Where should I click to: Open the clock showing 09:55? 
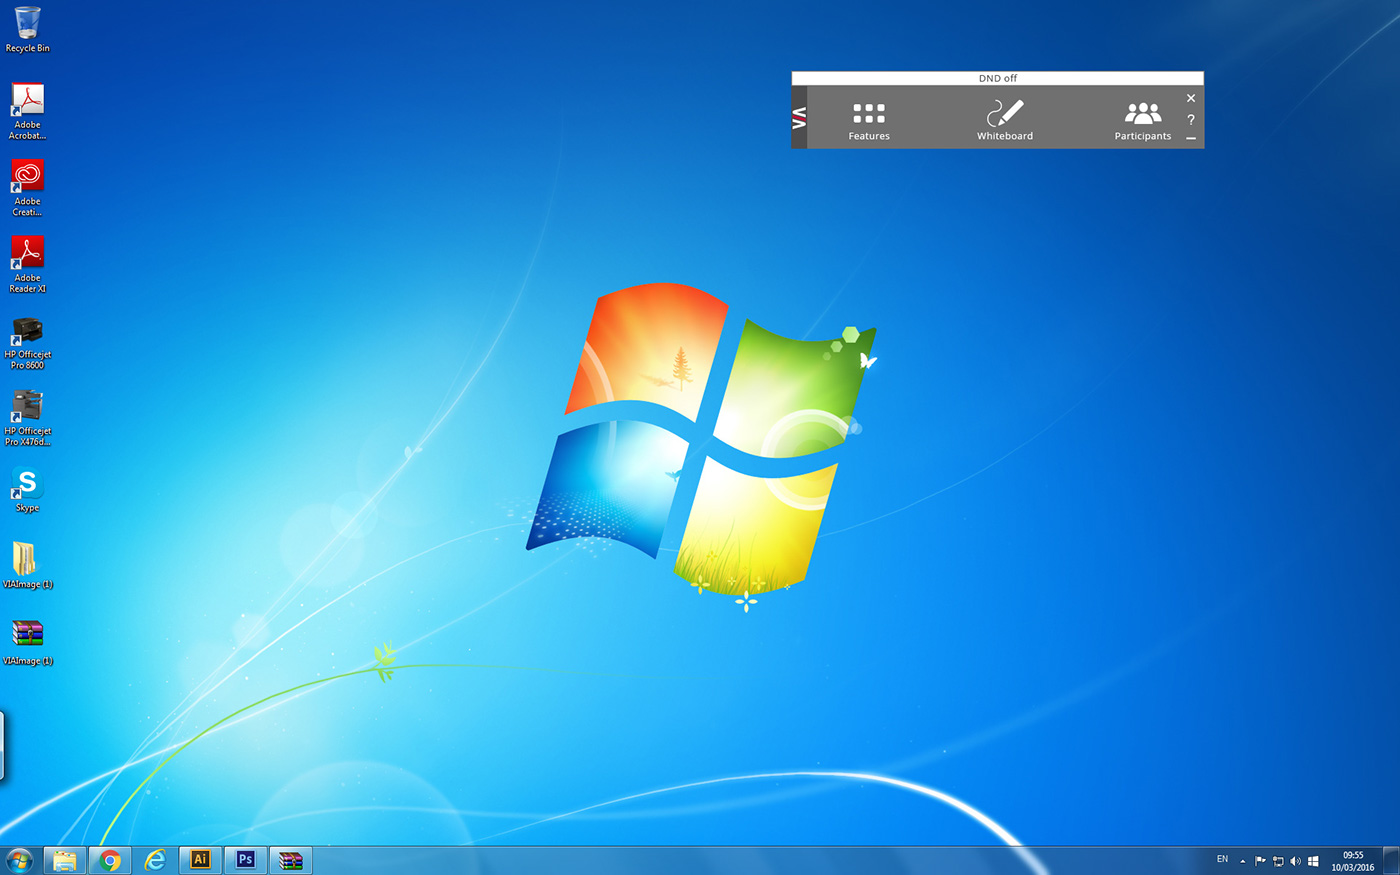(x=1353, y=861)
